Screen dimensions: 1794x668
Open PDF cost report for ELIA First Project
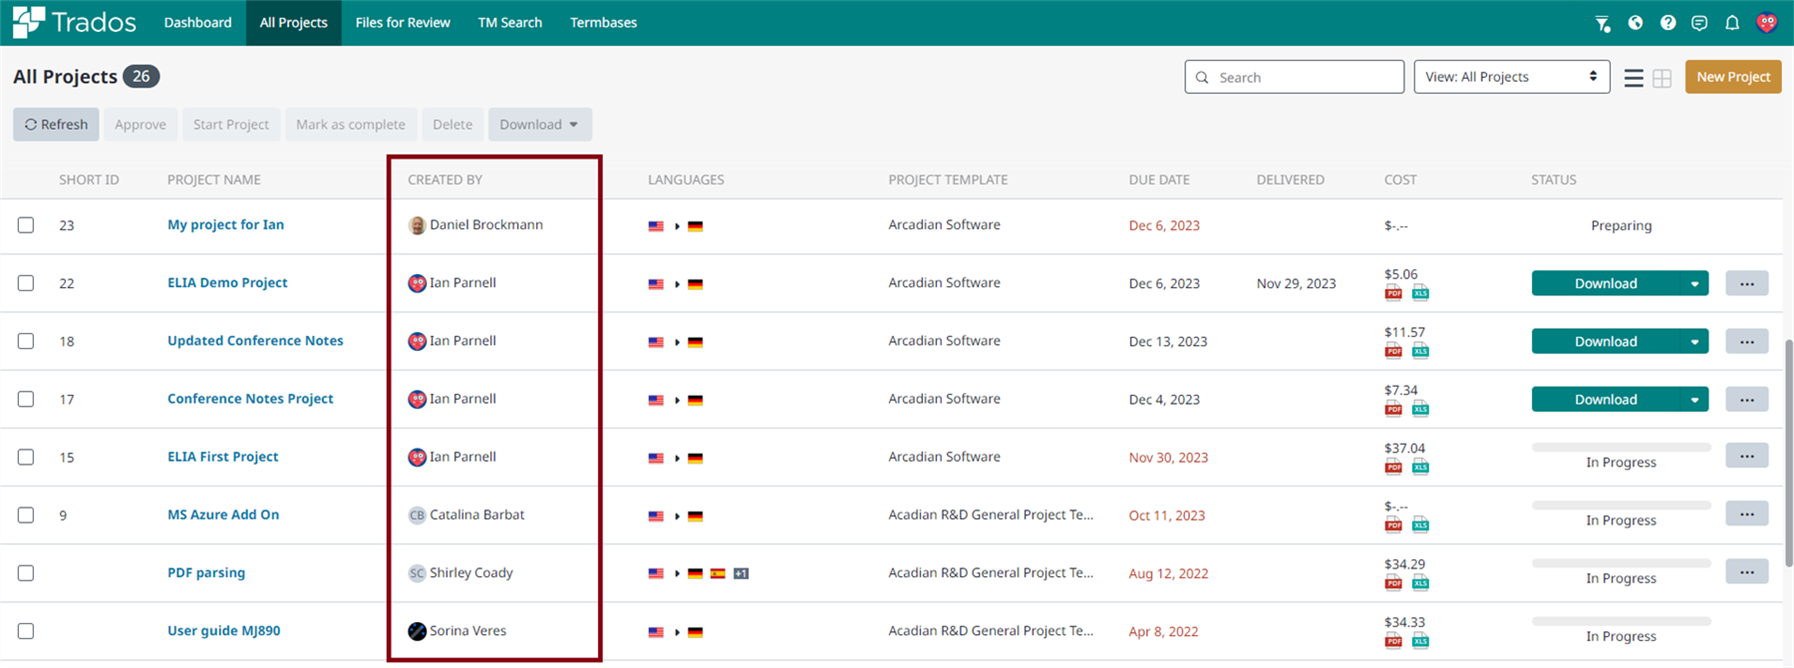tap(1393, 466)
